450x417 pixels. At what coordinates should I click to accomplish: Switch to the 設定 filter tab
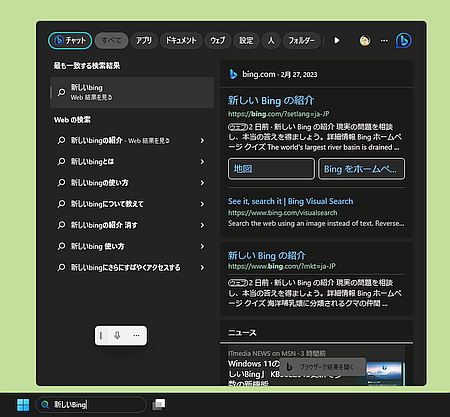246,41
